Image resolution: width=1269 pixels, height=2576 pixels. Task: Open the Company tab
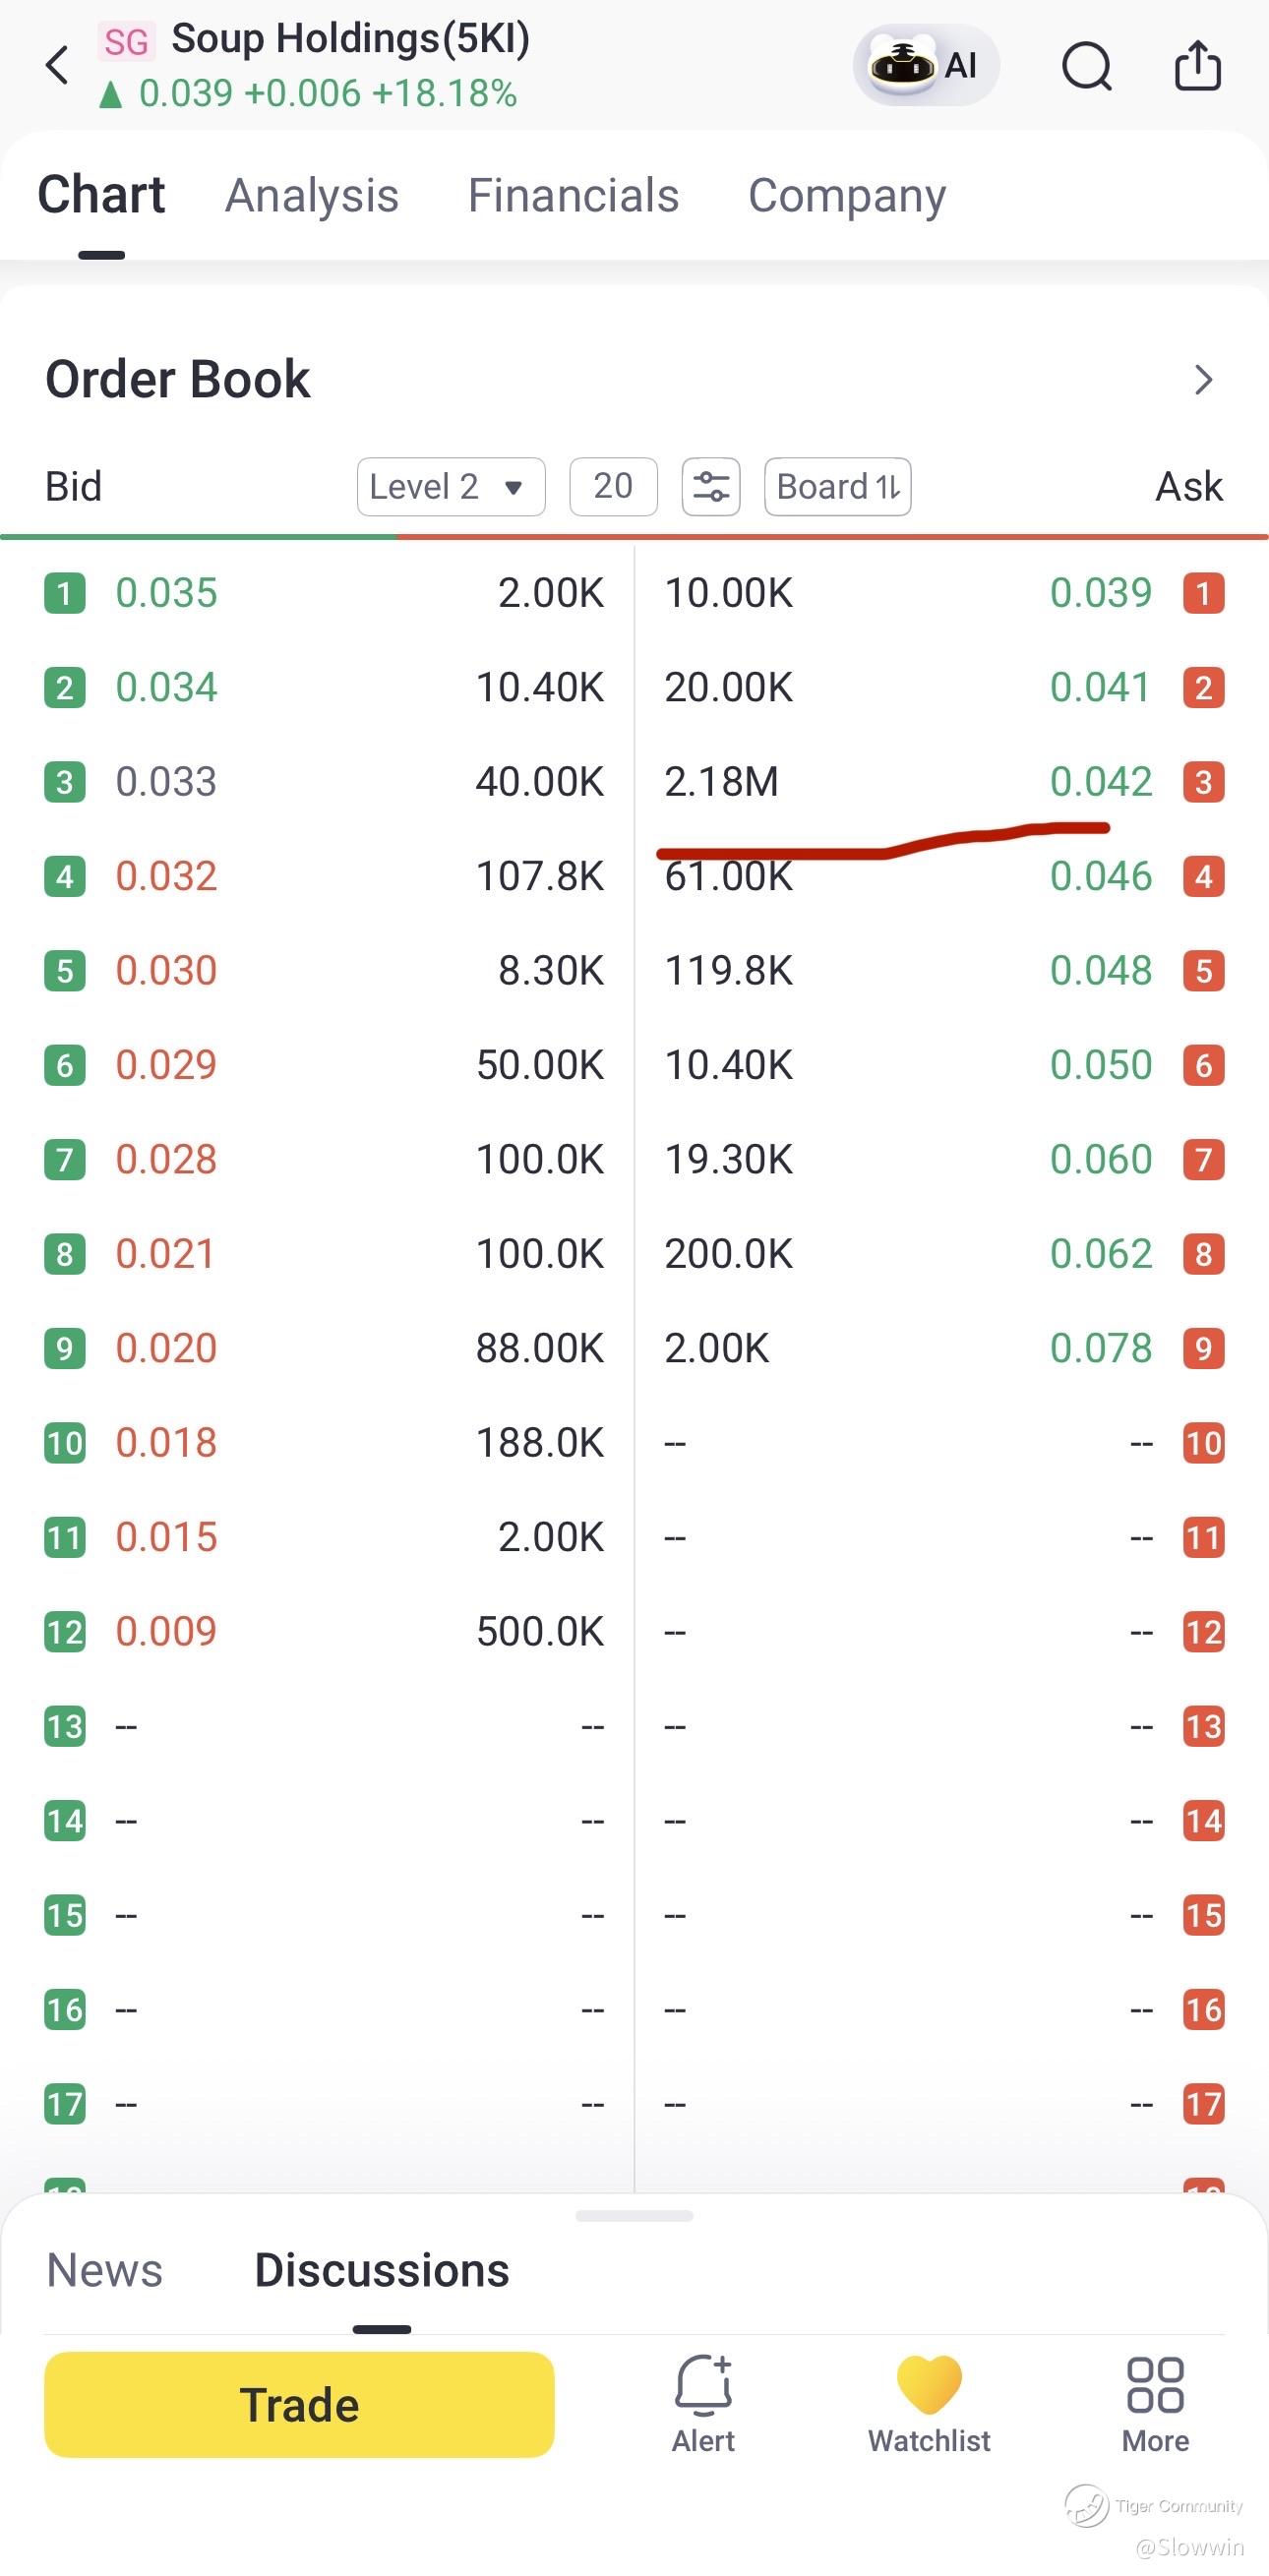[x=847, y=196]
